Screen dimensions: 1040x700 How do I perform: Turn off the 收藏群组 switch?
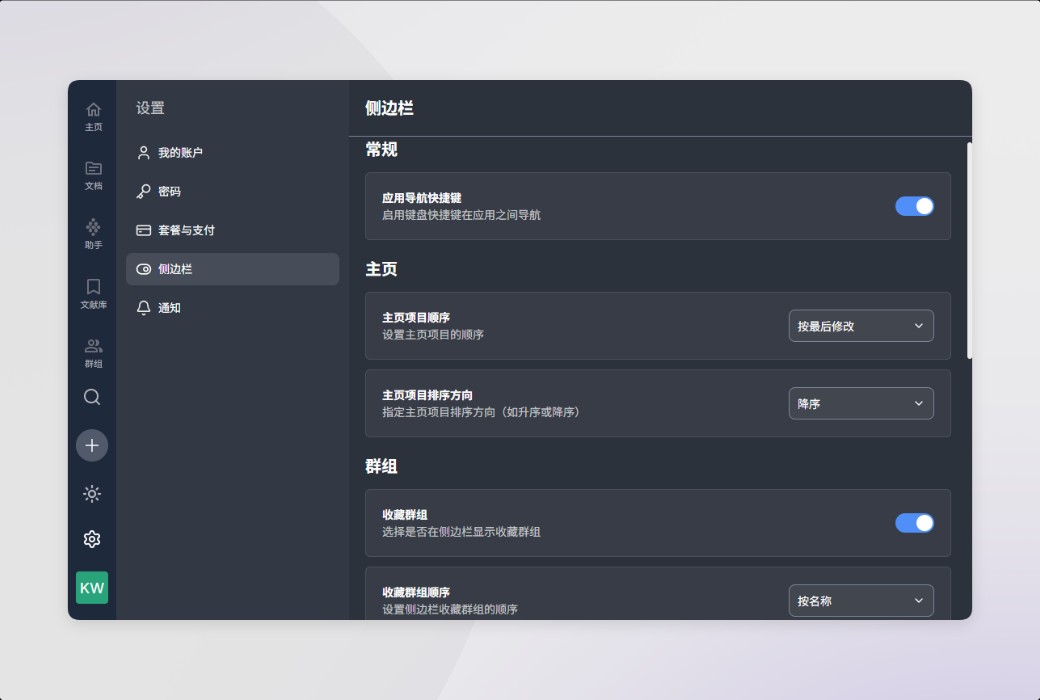click(914, 523)
